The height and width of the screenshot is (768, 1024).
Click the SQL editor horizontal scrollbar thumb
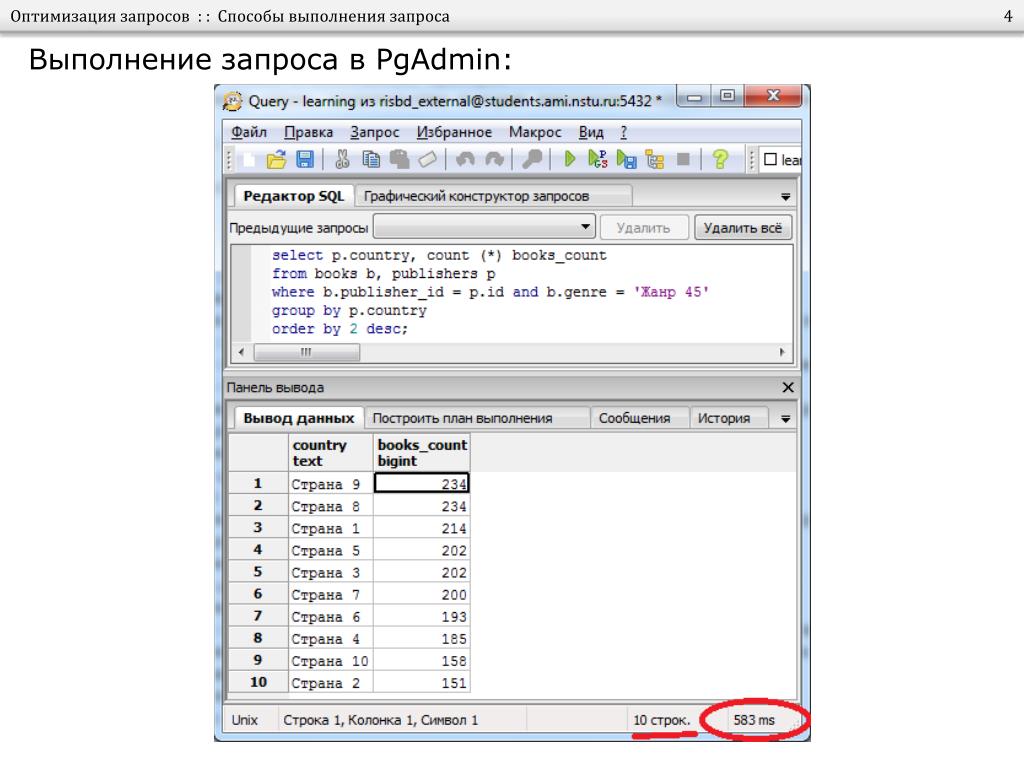pos(306,352)
